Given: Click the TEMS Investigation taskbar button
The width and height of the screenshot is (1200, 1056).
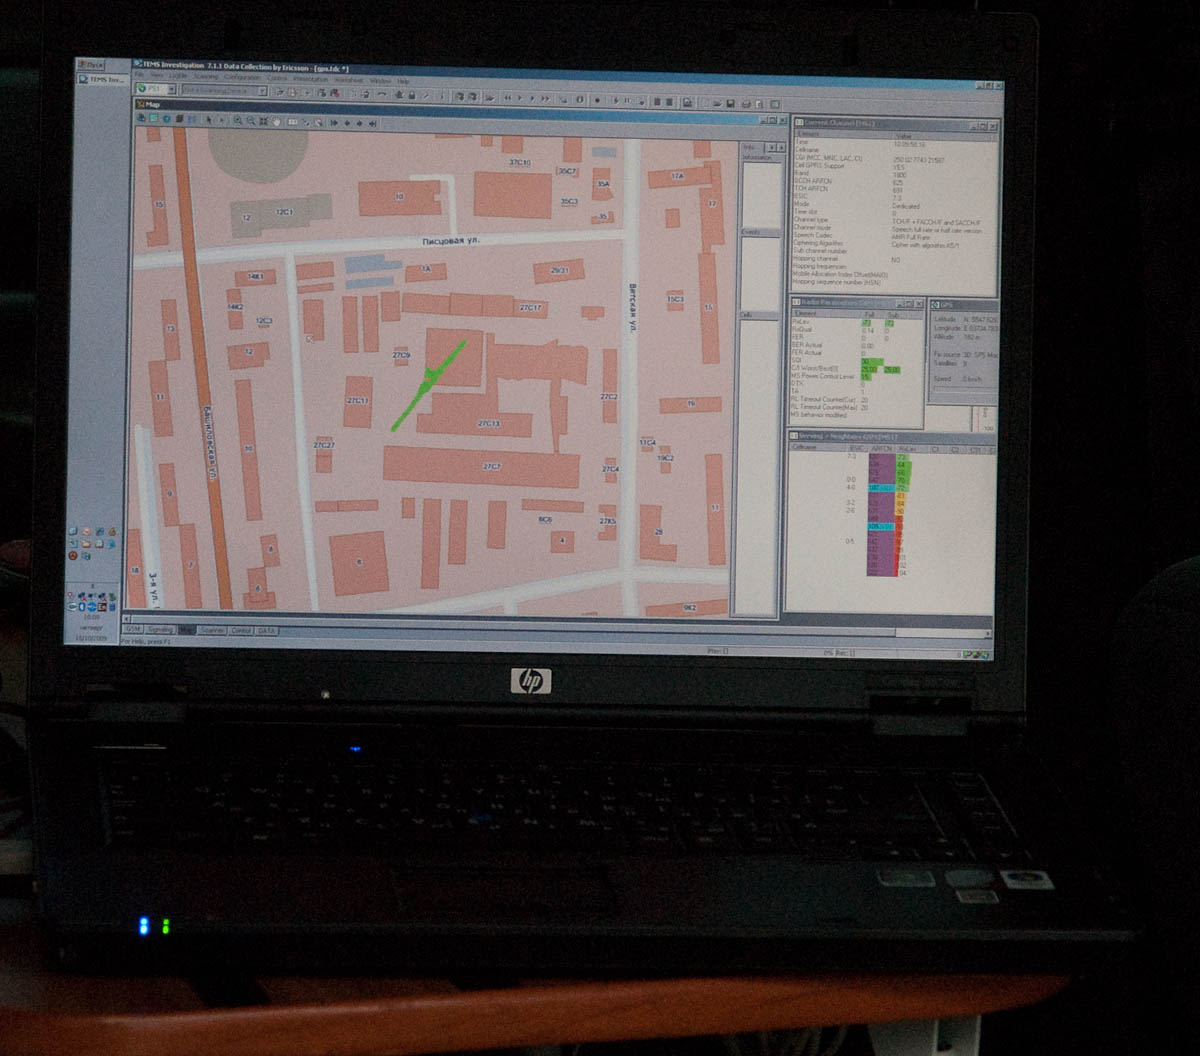Looking at the screenshot, I should [x=106, y=79].
